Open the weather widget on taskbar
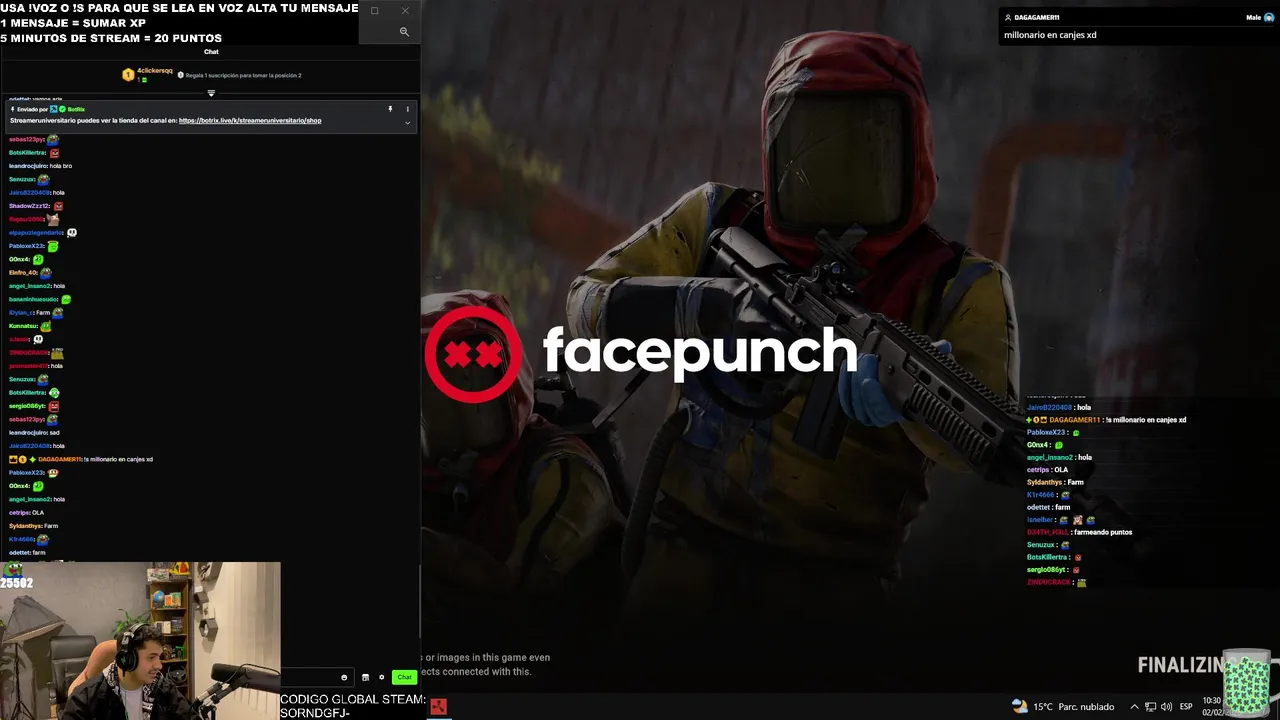Screen dimensions: 1280x720 point(1061,706)
